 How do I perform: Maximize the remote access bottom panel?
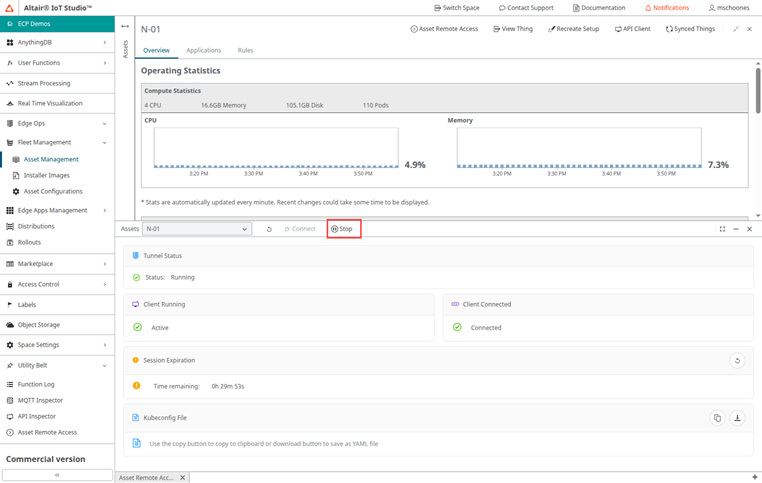pyautogui.click(x=722, y=229)
